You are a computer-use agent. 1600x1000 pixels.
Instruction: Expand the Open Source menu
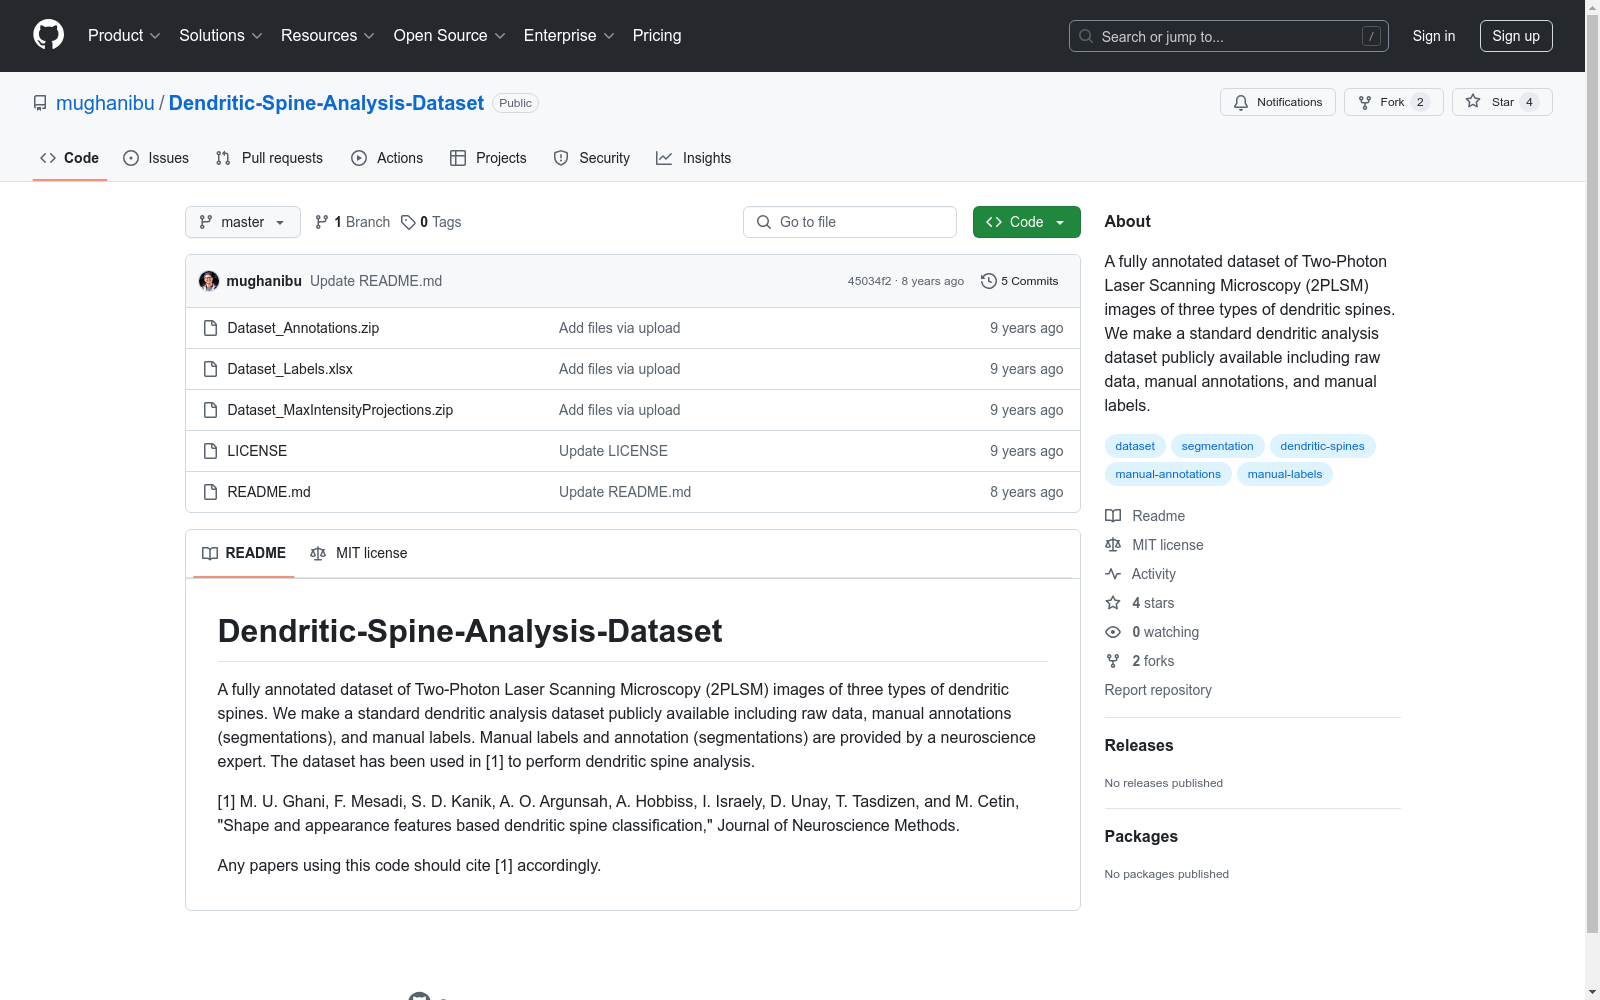(x=450, y=35)
